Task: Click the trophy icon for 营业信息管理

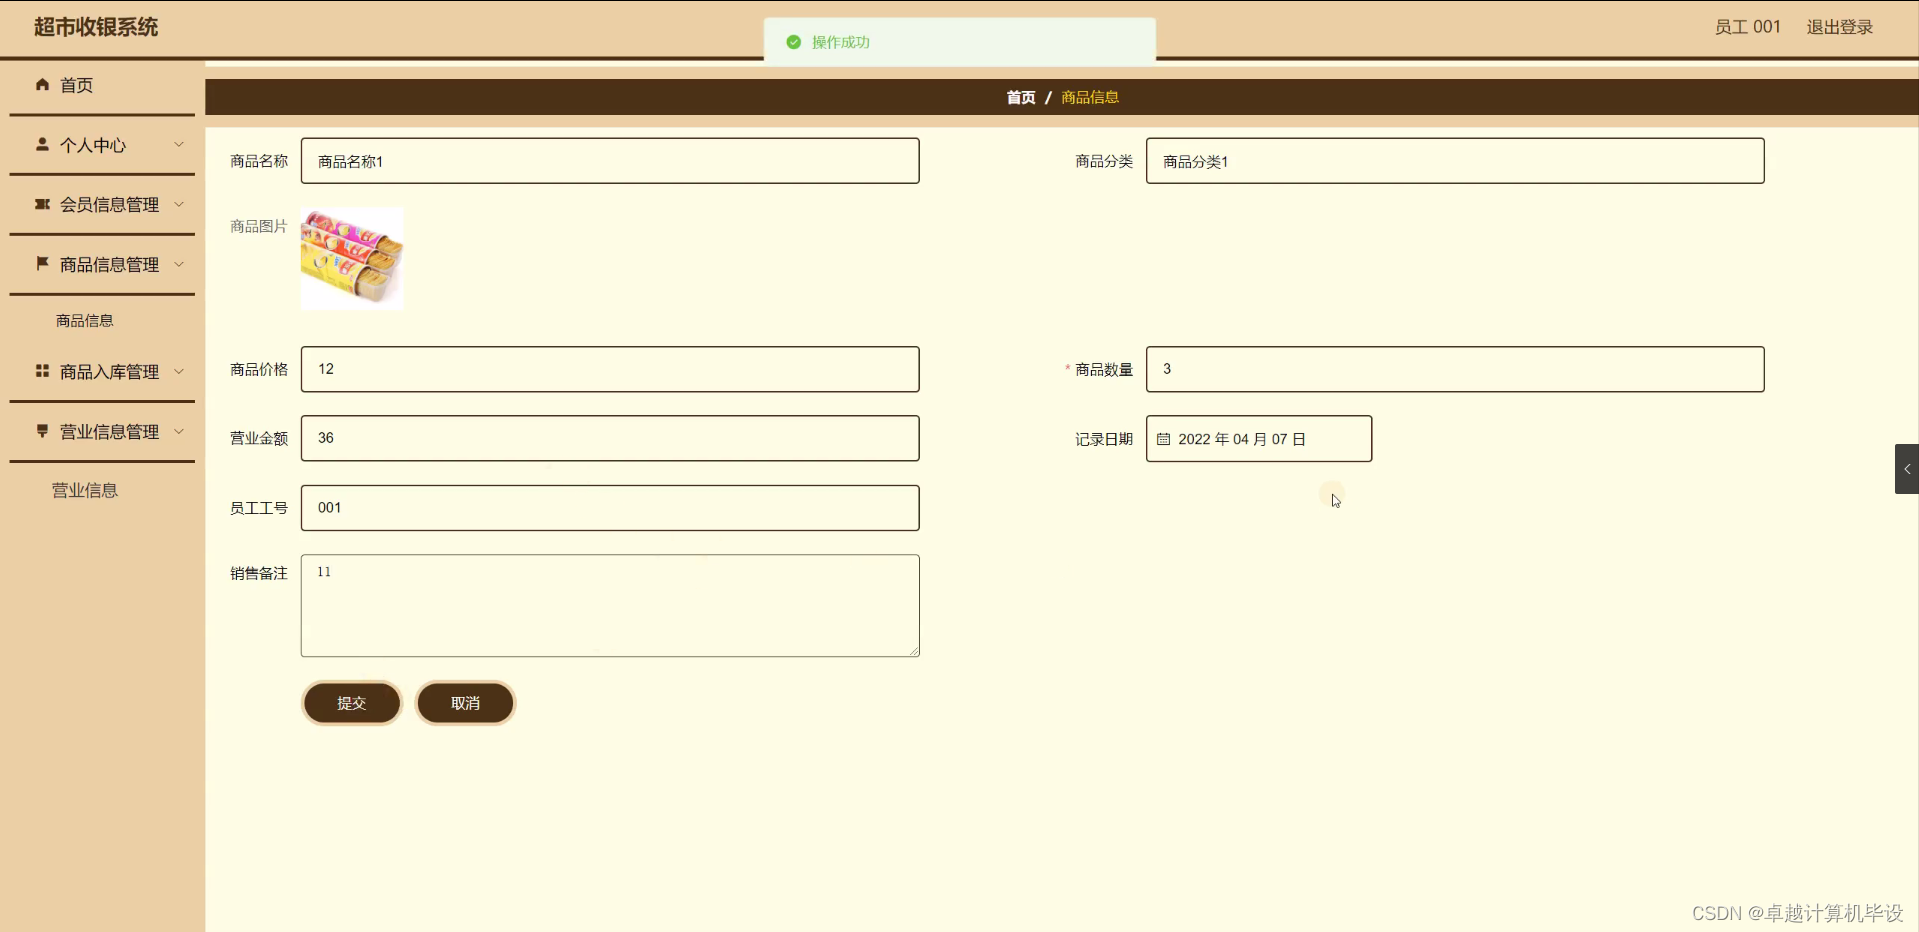Action: pyautogui.click(x=42, y=431)
